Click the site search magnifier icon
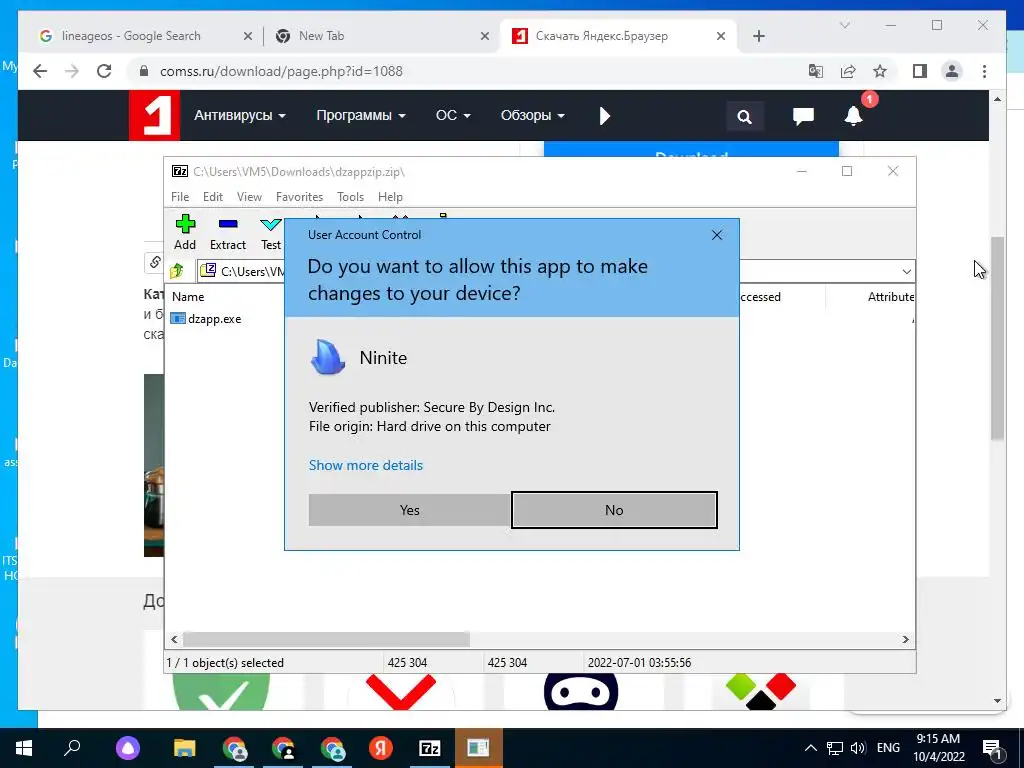 [744, 116]
